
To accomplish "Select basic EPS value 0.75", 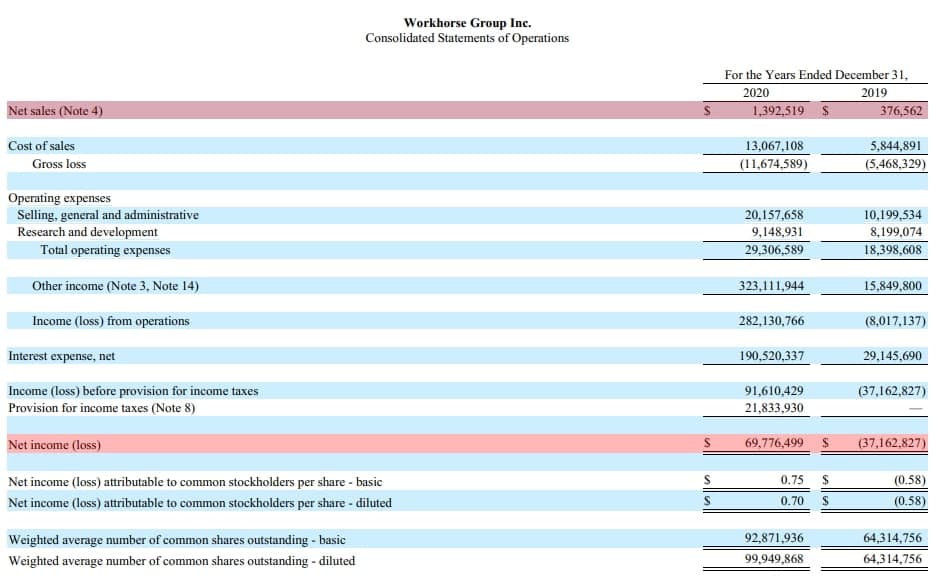I will pos(792,480).
